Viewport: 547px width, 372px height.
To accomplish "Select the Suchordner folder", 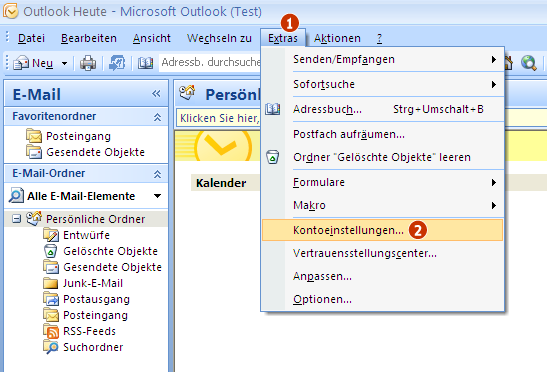I will (93, 347).
